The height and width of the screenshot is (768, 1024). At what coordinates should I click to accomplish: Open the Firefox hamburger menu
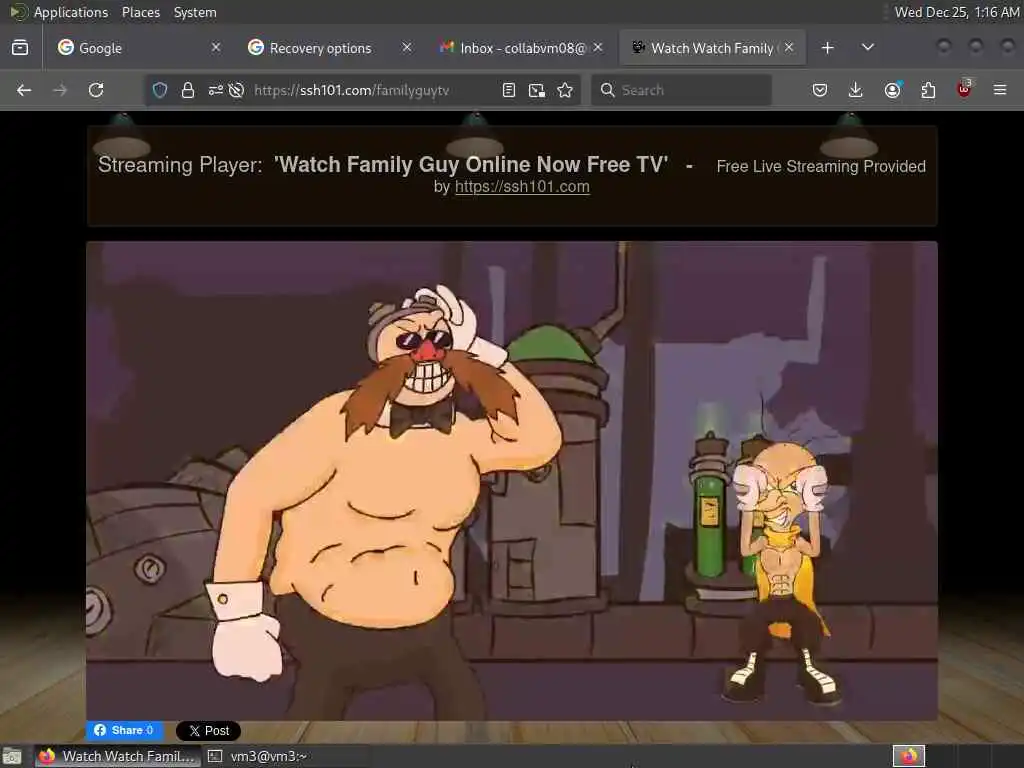click(1000, 90)
